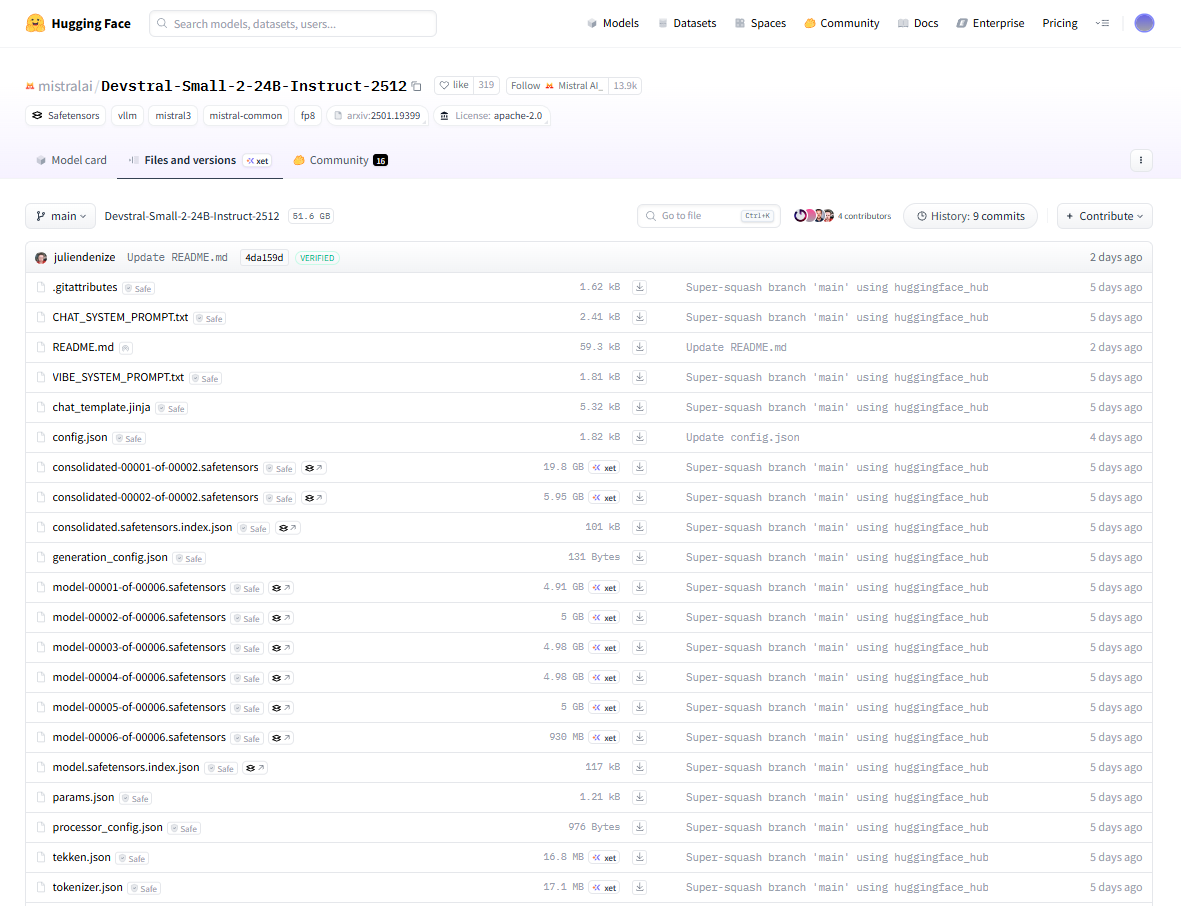Download VIBE_SYSTEM_PROMPT.txt via its download icon

point(639,377)
